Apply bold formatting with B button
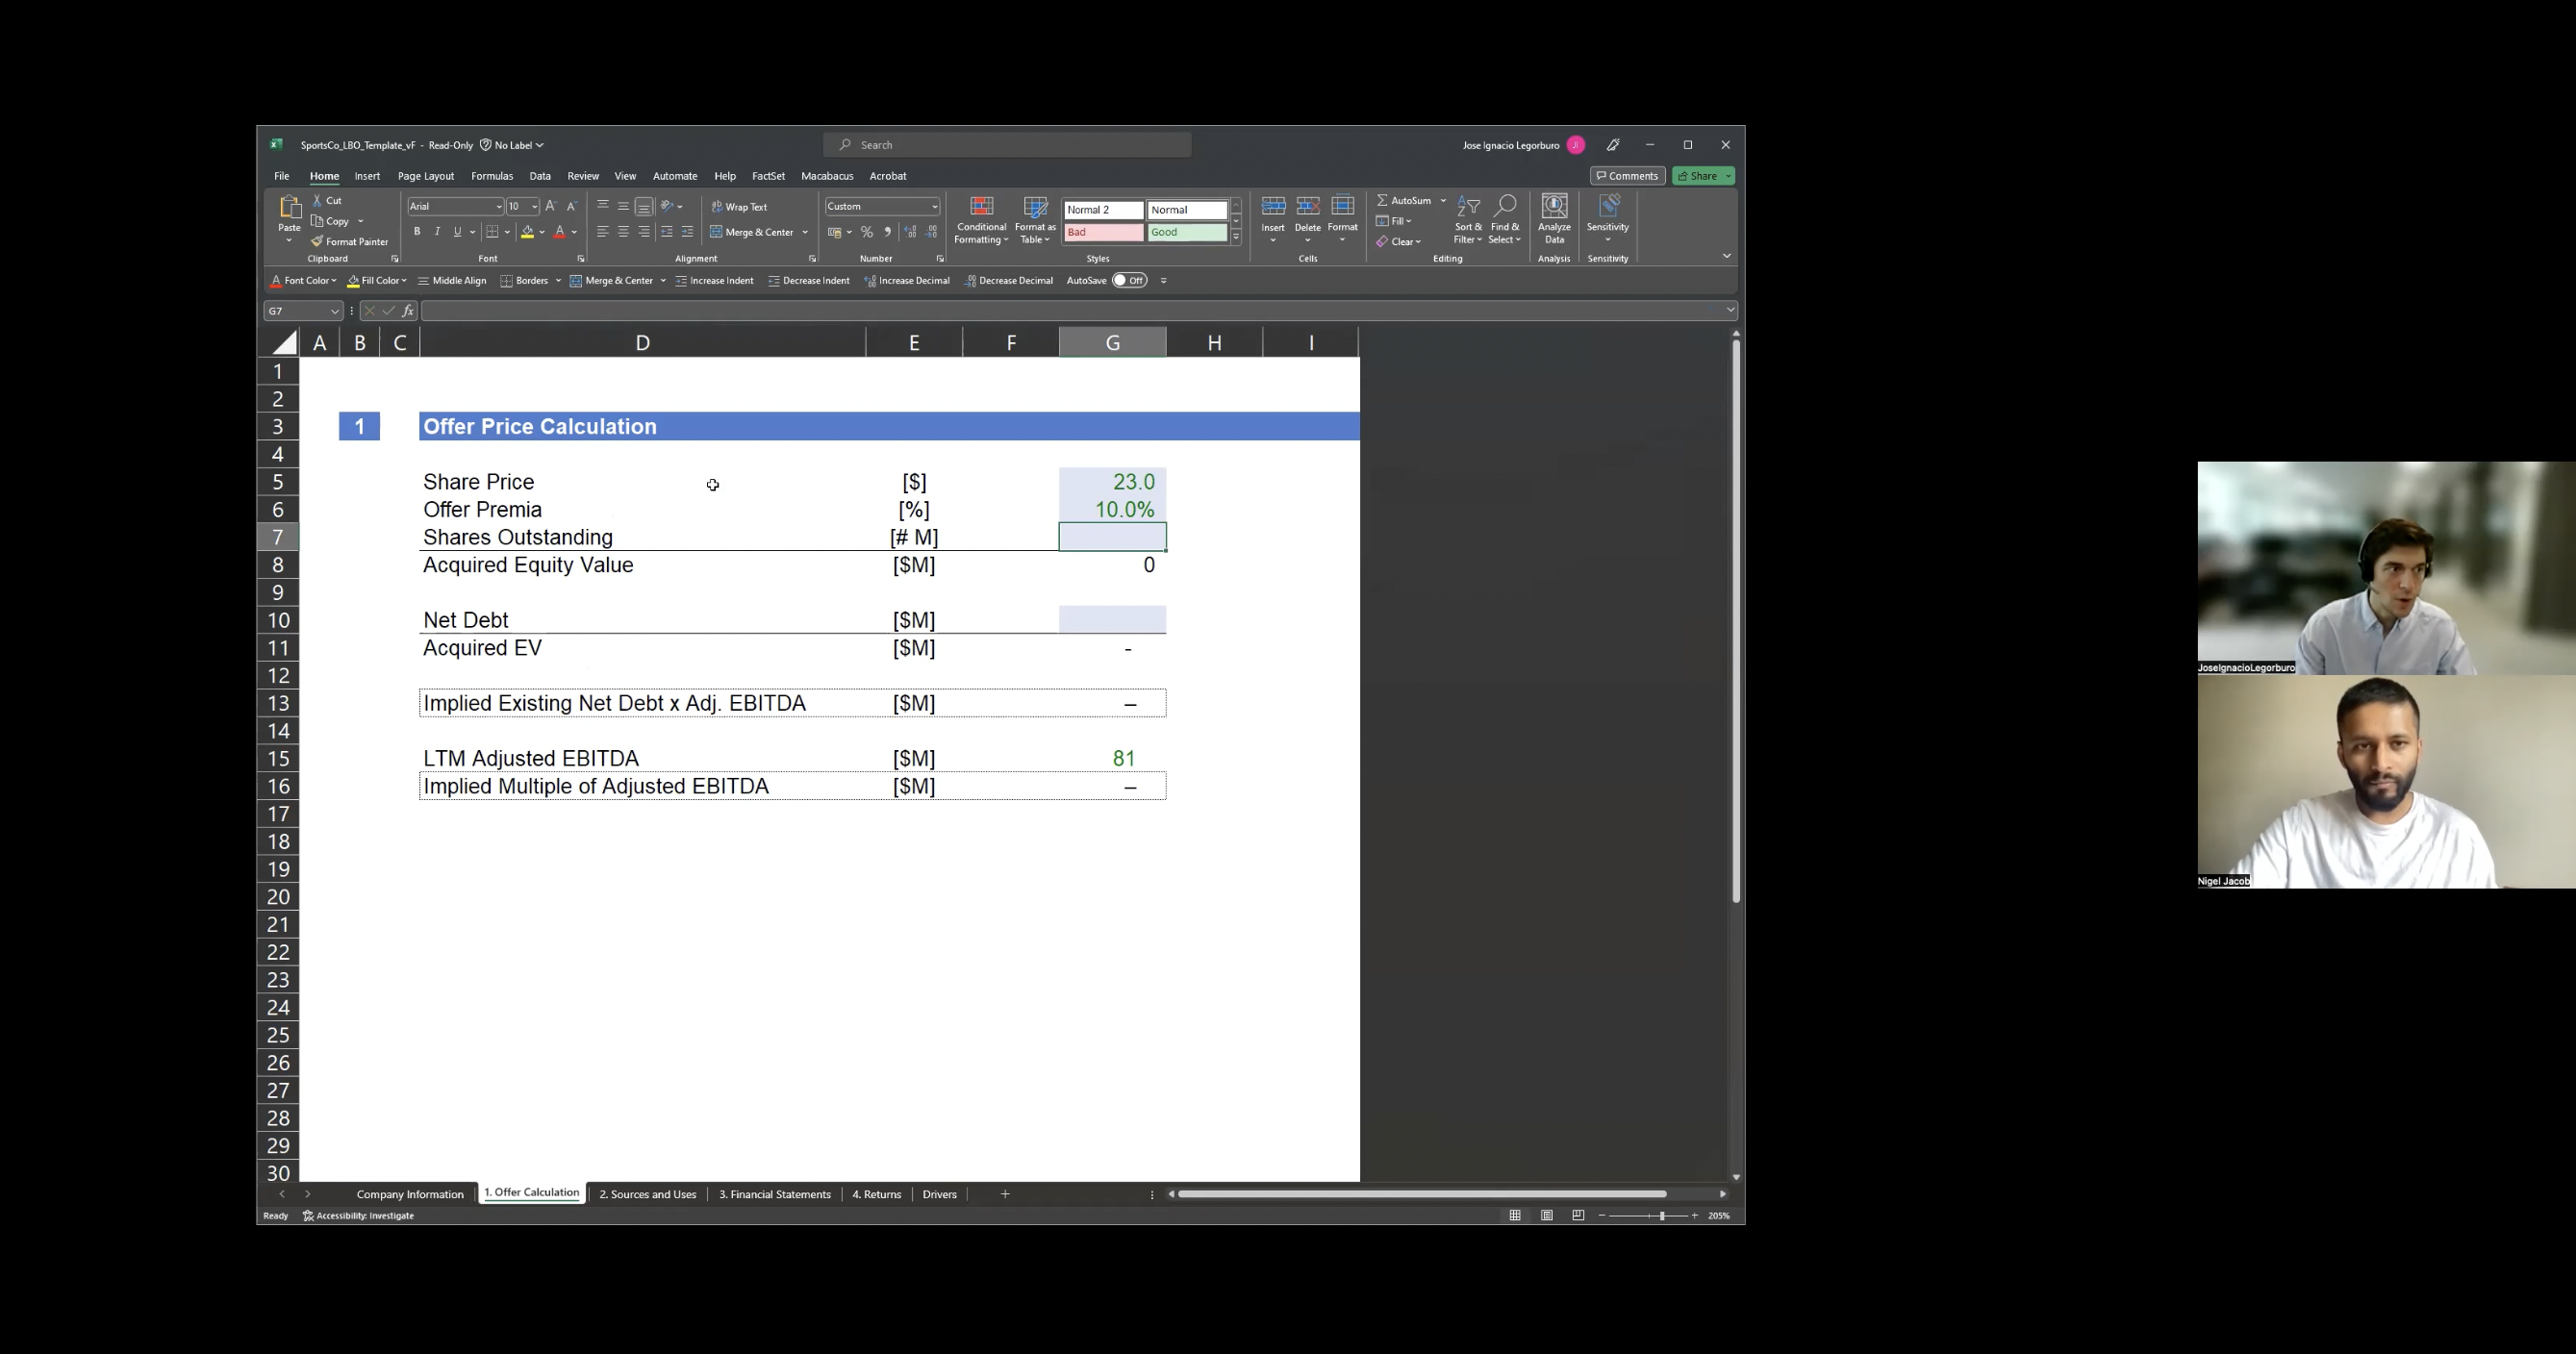The image size is (2576, 1354). (x=417, y=232)
